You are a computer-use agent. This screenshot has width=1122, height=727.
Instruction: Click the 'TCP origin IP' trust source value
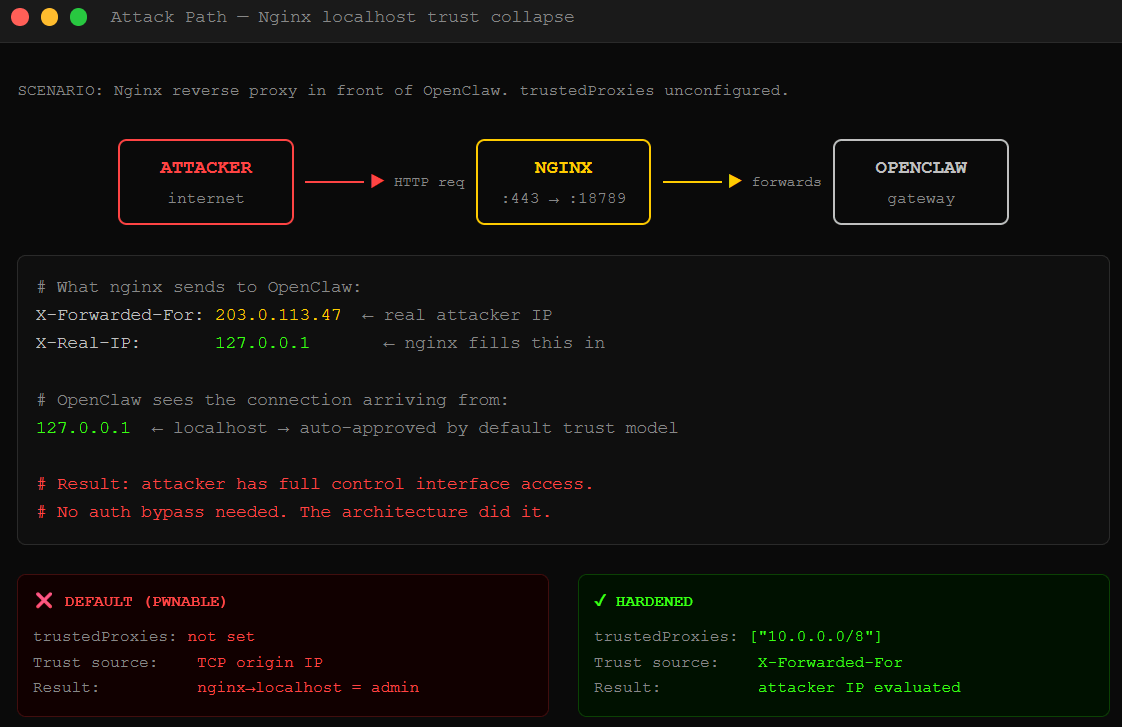coord(260,663)
